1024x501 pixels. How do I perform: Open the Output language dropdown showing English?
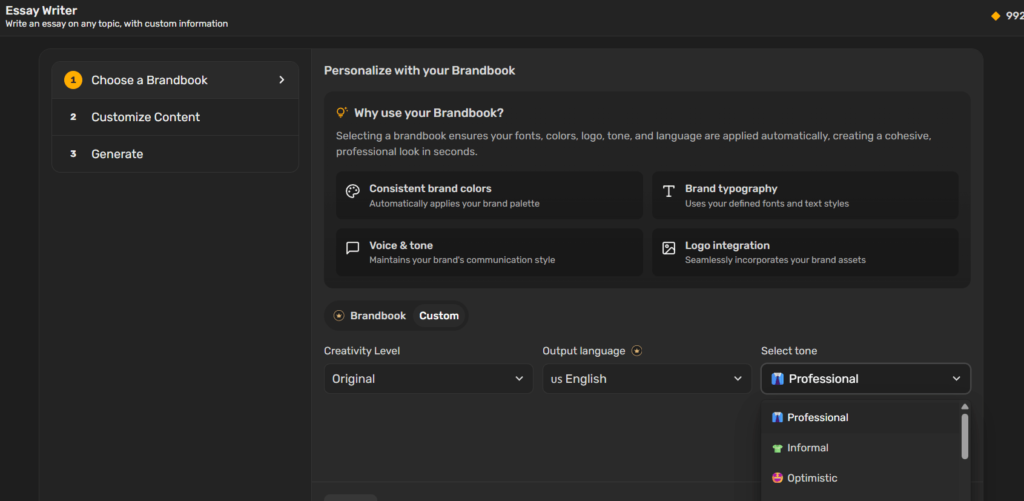(647, 379)
